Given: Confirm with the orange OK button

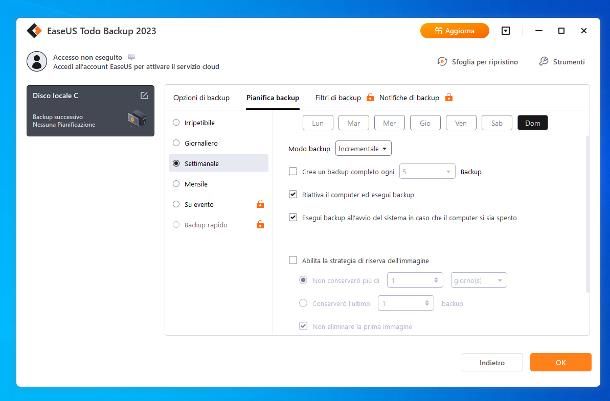Looking at the screenshot, I should [x=561, y=362].
